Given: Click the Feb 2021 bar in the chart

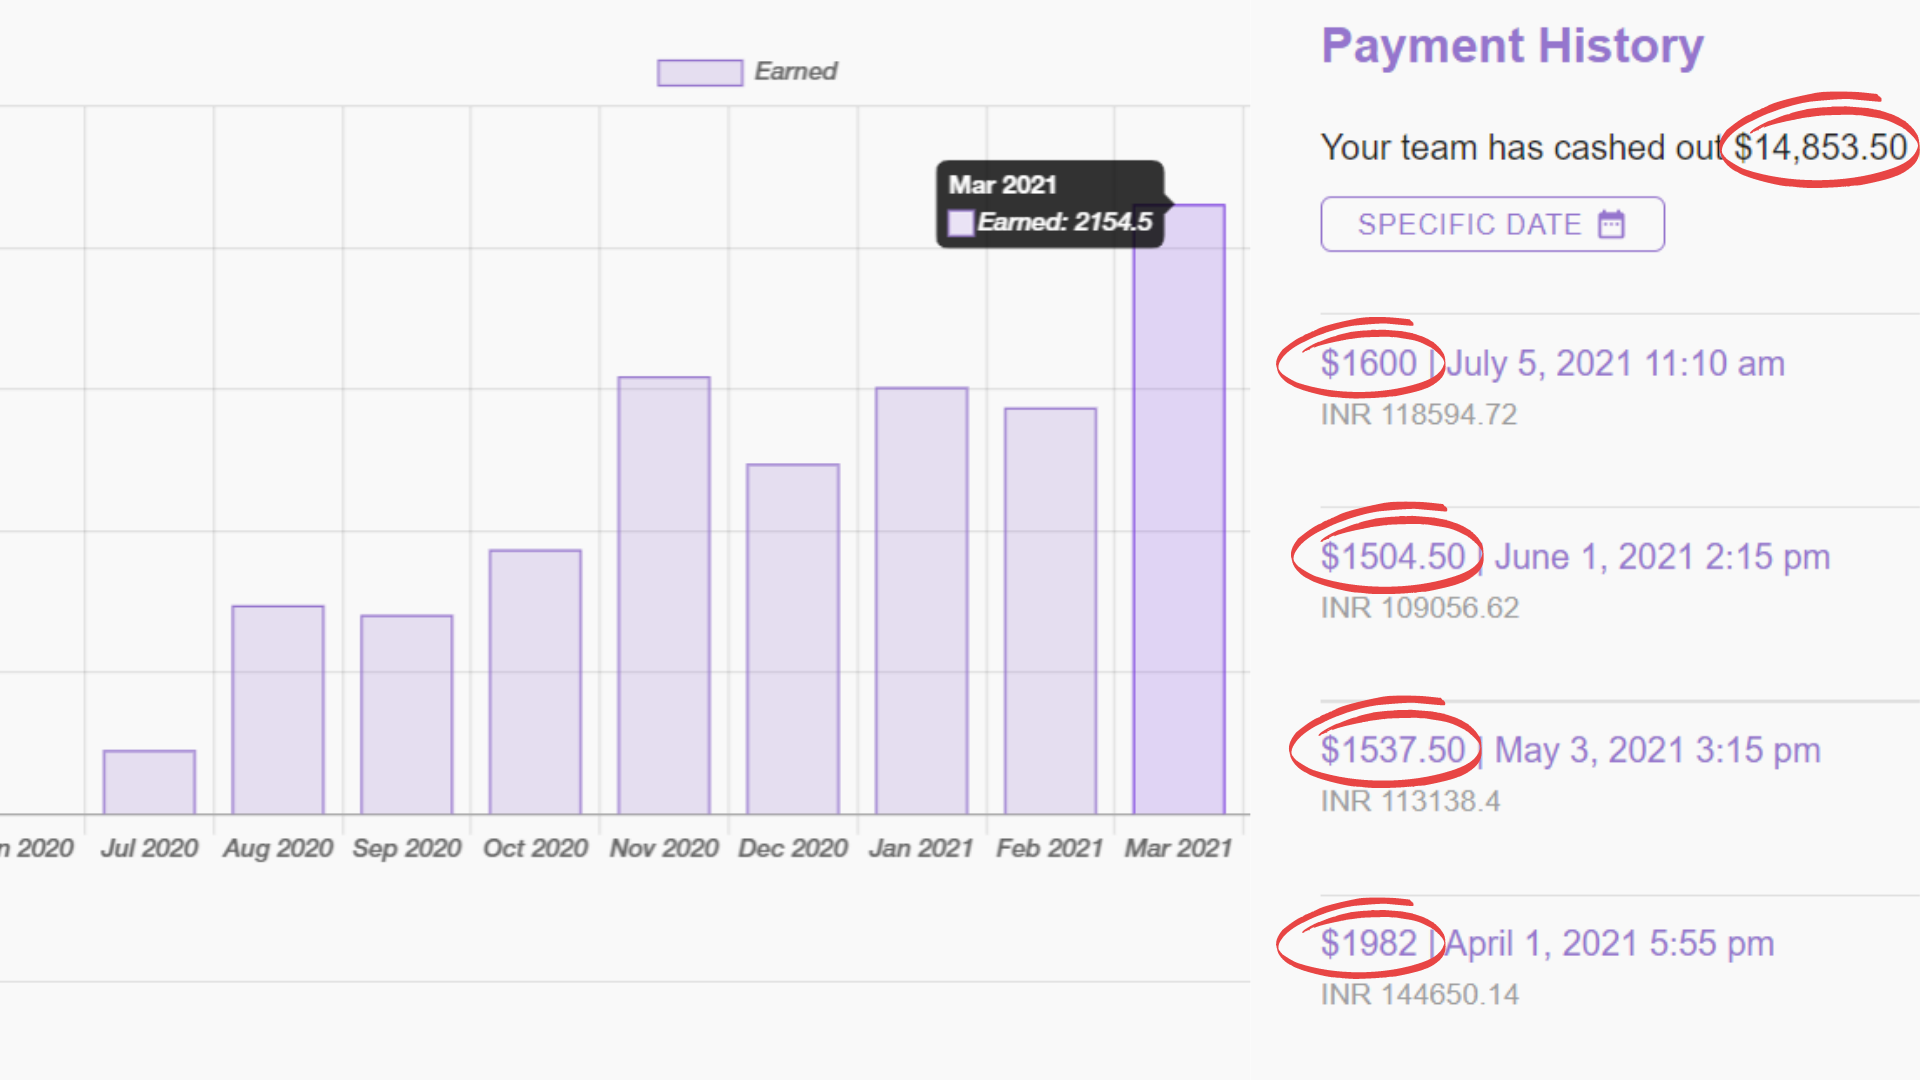Looking at the screenshot, I should [x=1050, y=610].
